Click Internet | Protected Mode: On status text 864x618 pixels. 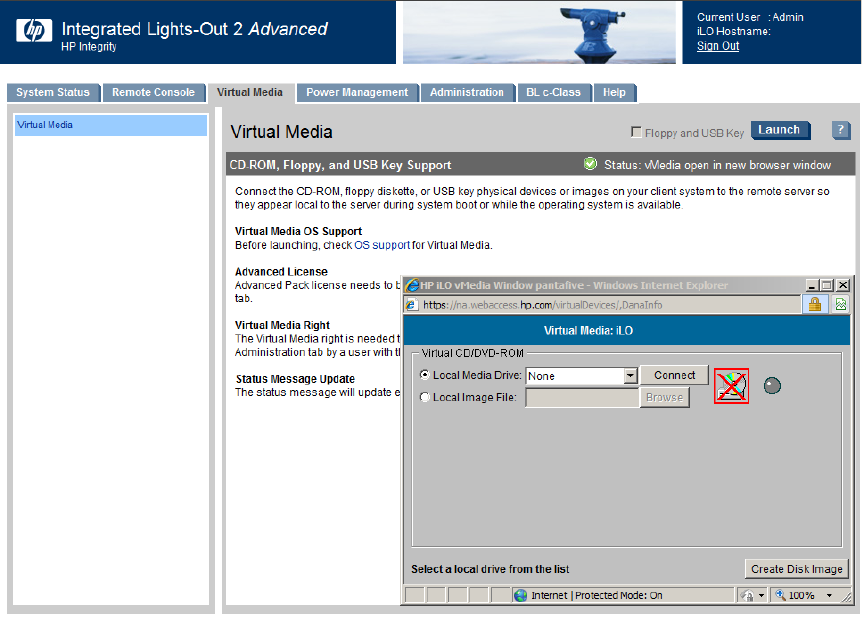click(597, 595)
